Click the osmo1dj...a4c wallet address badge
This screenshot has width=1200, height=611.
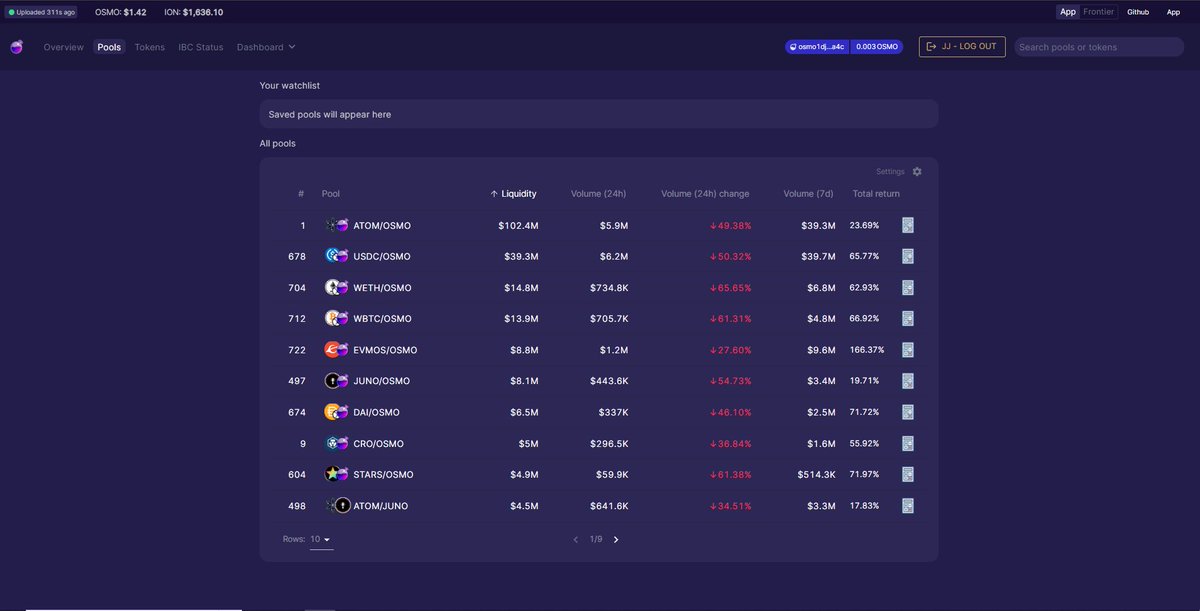click(817, 47)
